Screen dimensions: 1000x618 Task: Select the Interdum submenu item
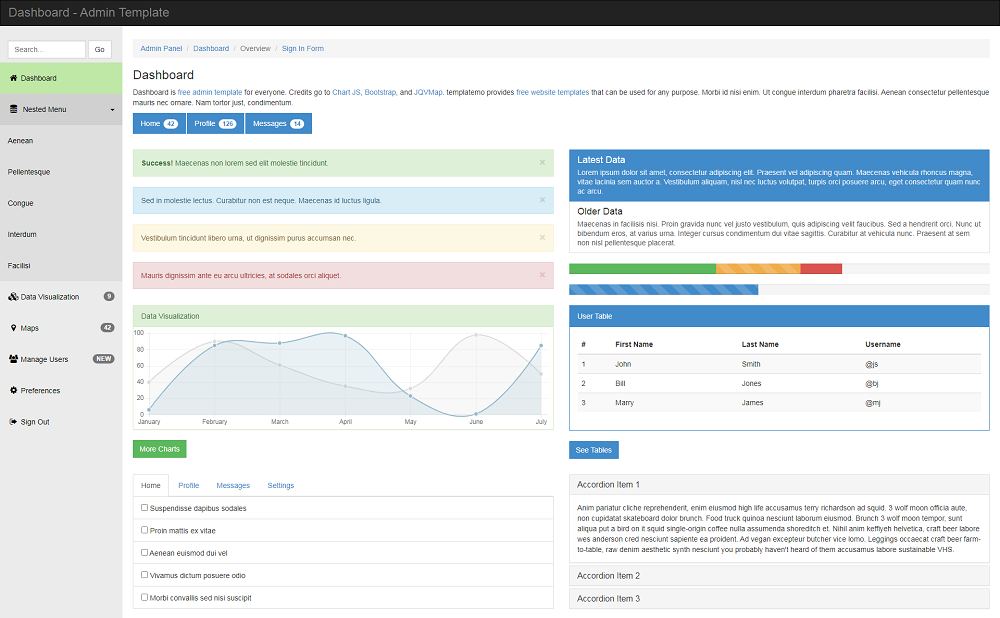(x=61, y=235)
